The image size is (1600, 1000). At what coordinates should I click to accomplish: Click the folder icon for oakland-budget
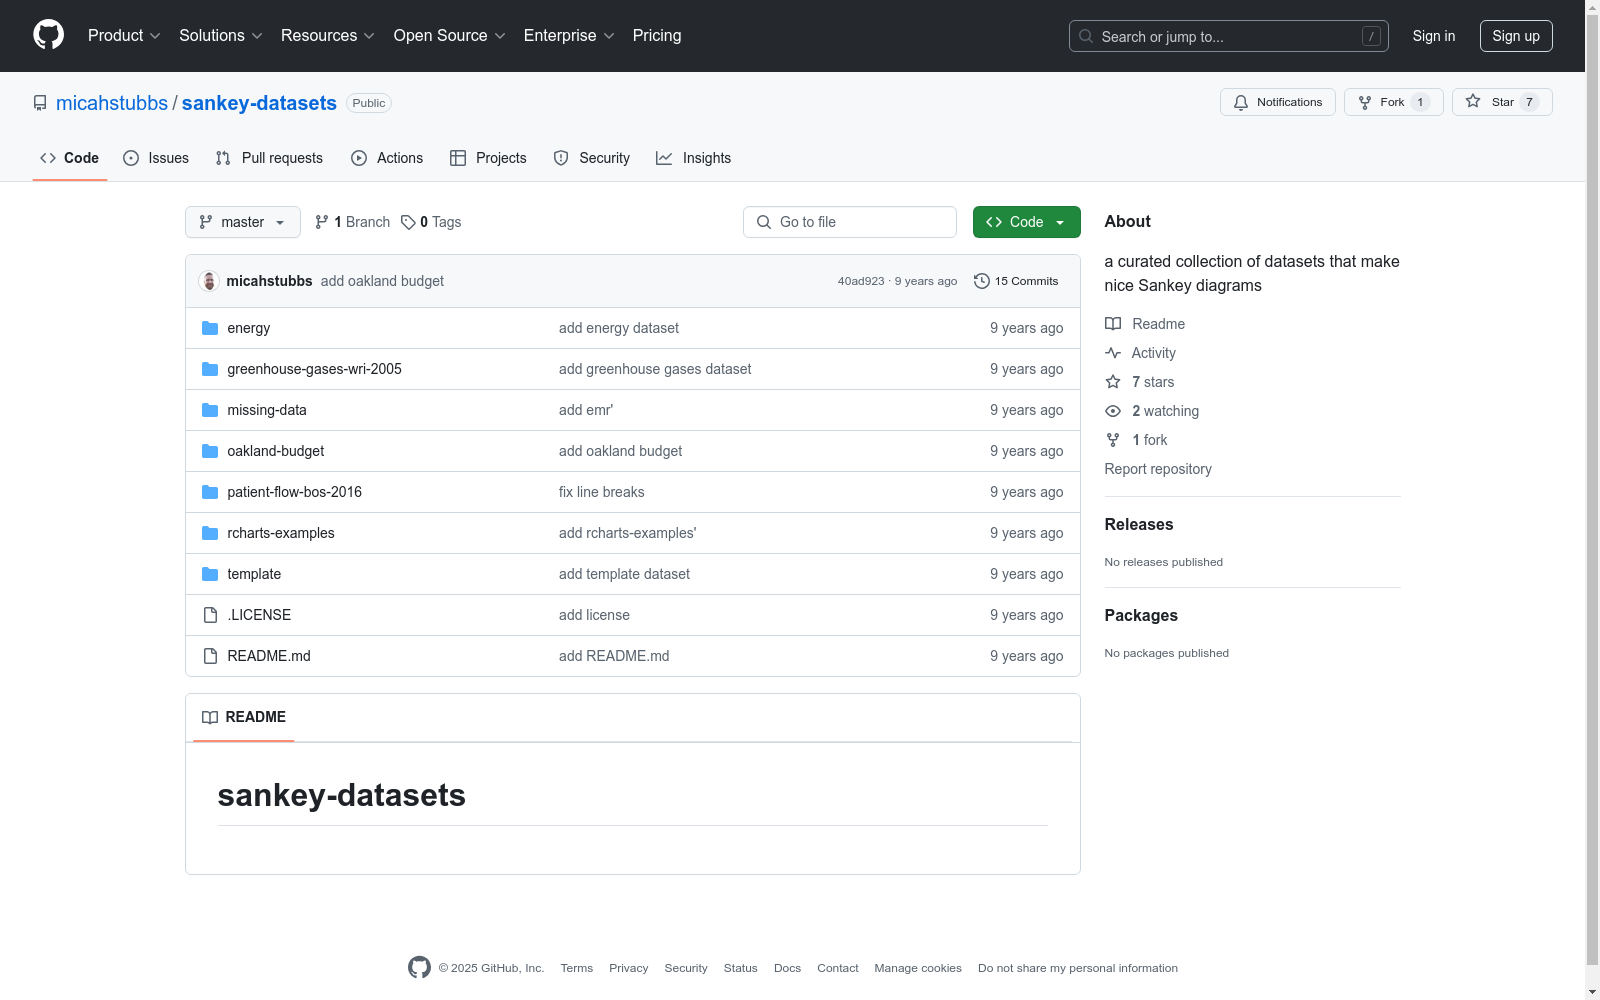pos(210,451)
